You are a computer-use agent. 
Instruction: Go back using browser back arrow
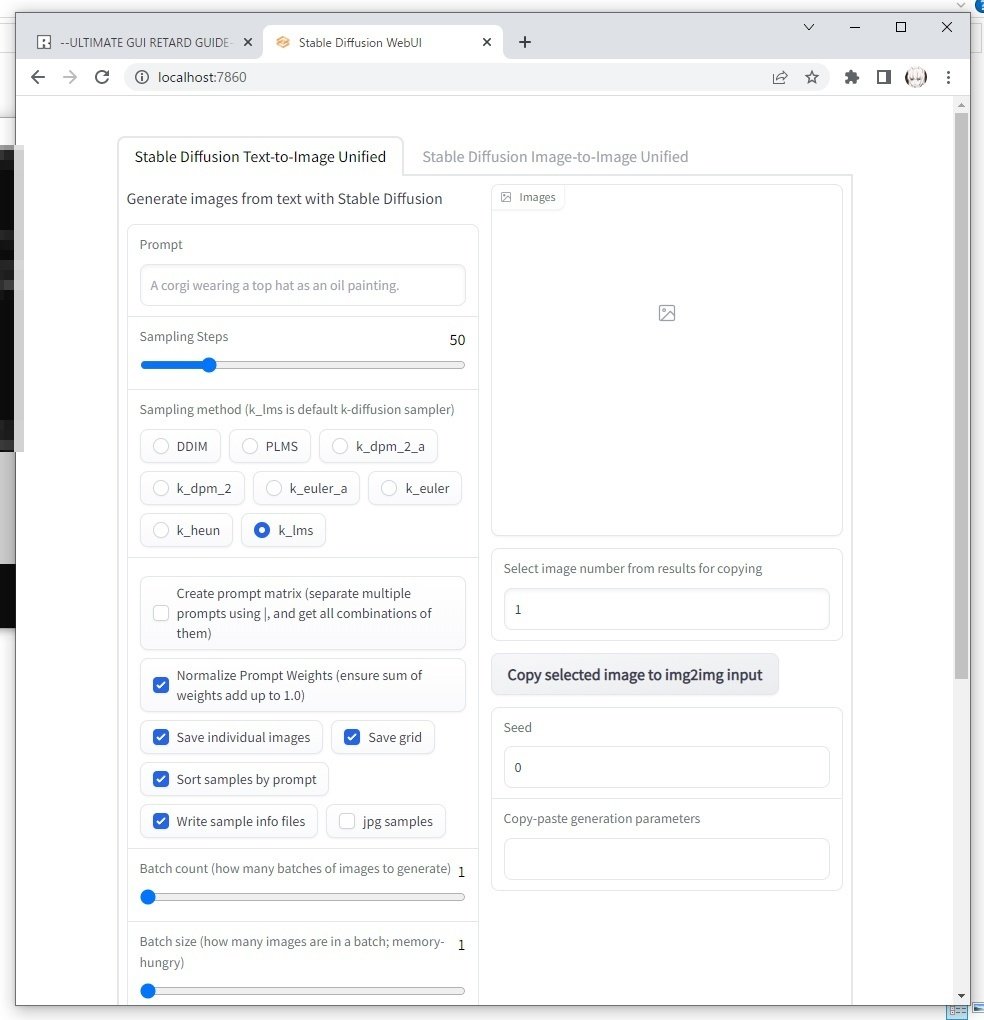point(38,77)
